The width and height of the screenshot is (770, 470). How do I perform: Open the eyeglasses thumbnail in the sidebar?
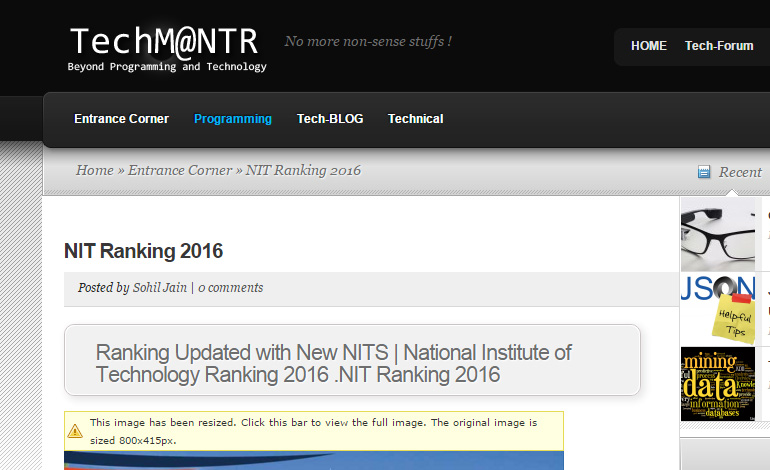point(717,233)
